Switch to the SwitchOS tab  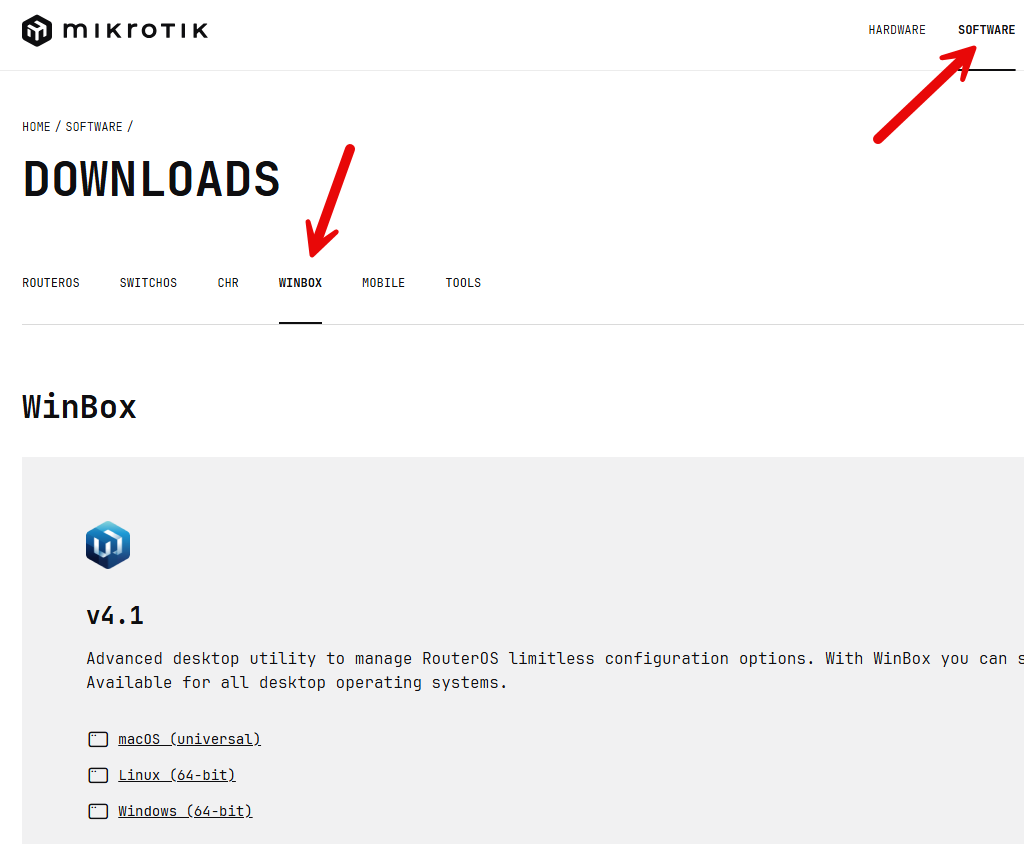point(148,283)
